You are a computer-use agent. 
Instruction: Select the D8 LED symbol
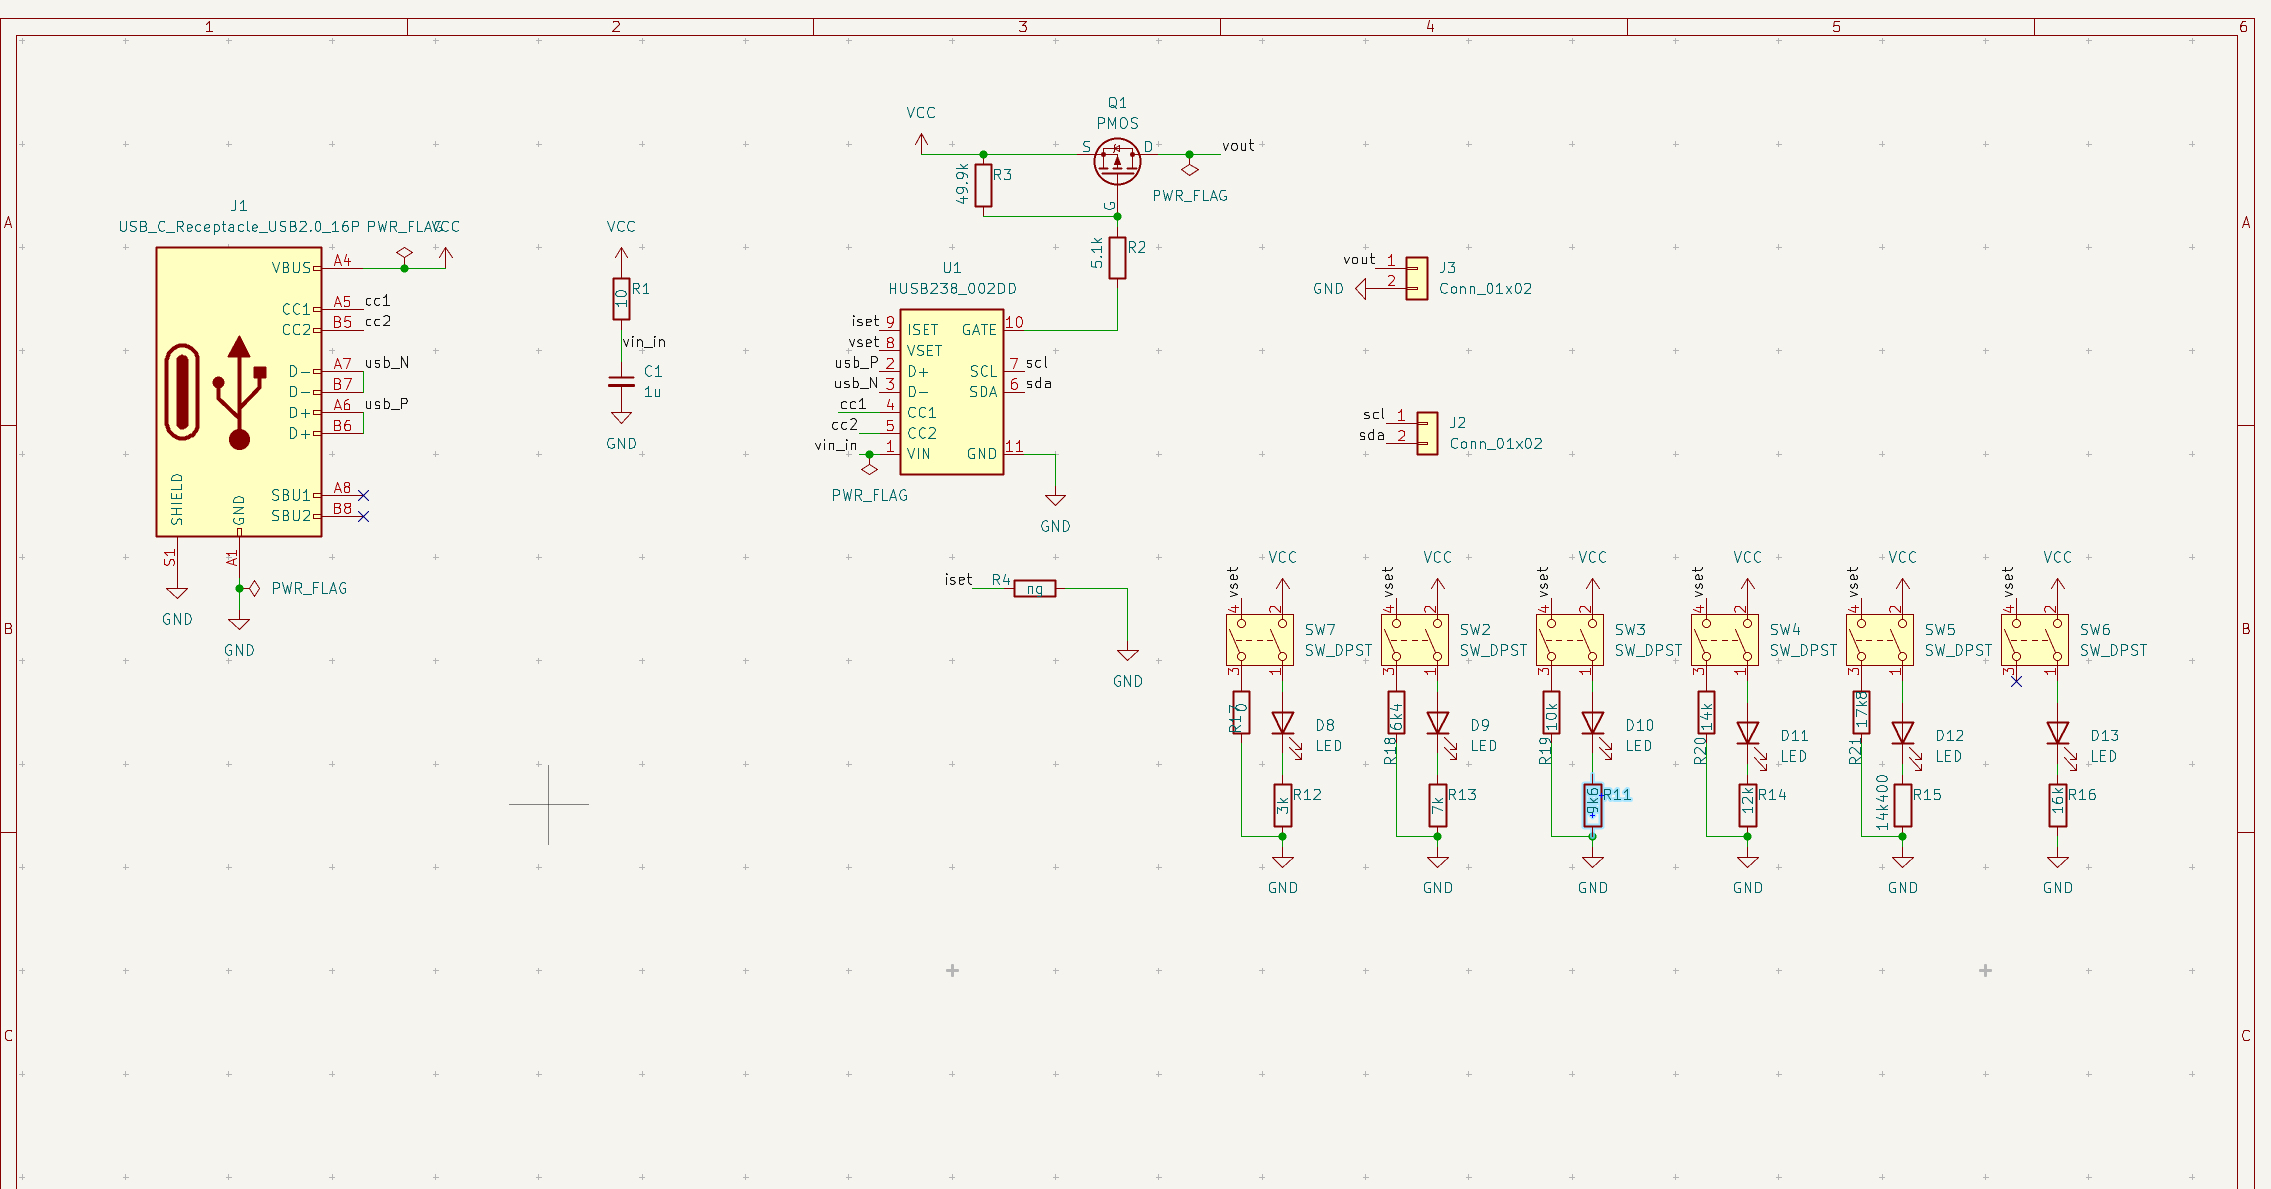pos(1283,723)
